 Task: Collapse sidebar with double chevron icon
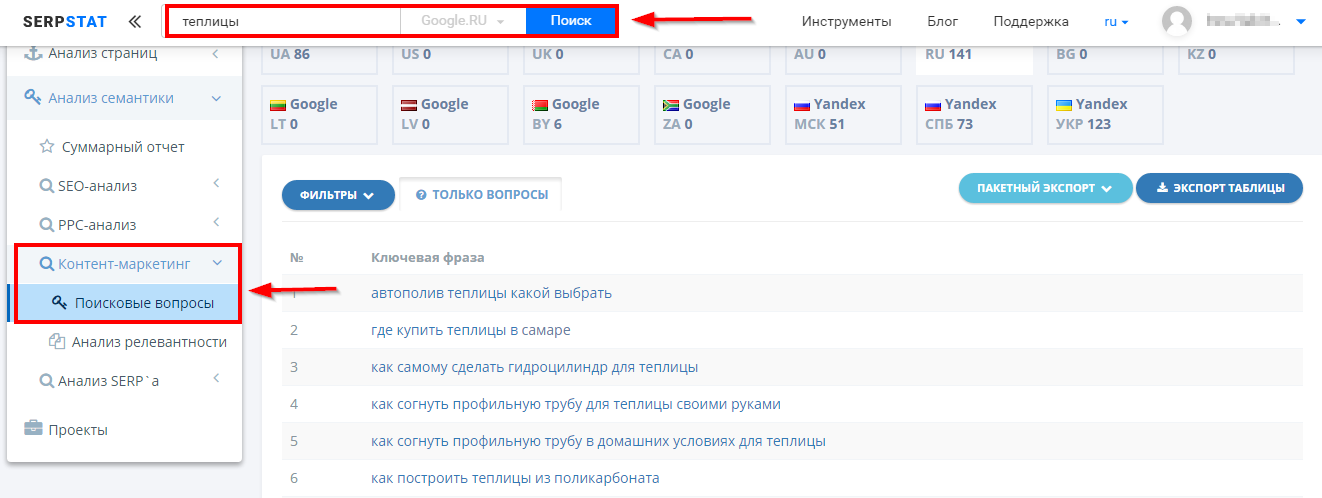(135, 21)
